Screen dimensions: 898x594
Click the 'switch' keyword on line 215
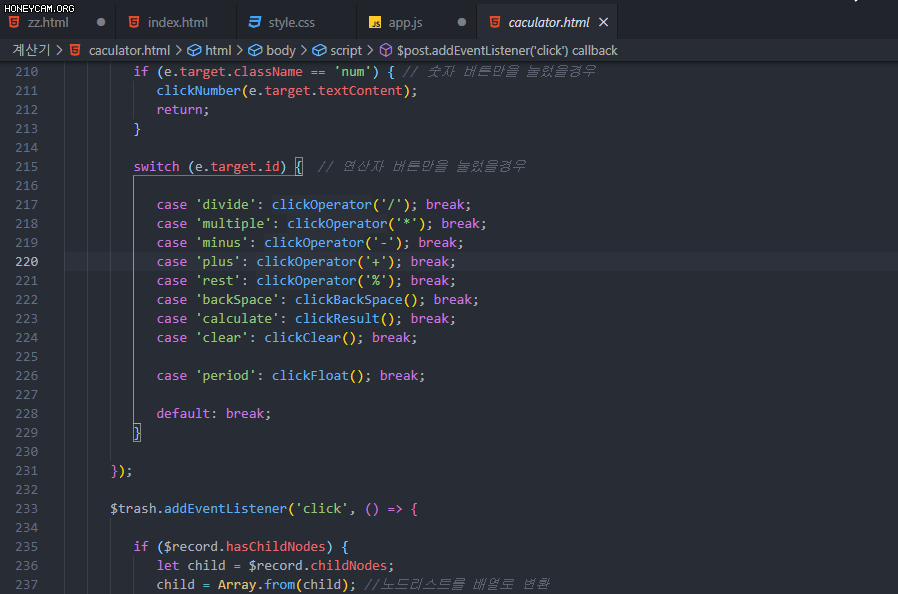[156, 167]
